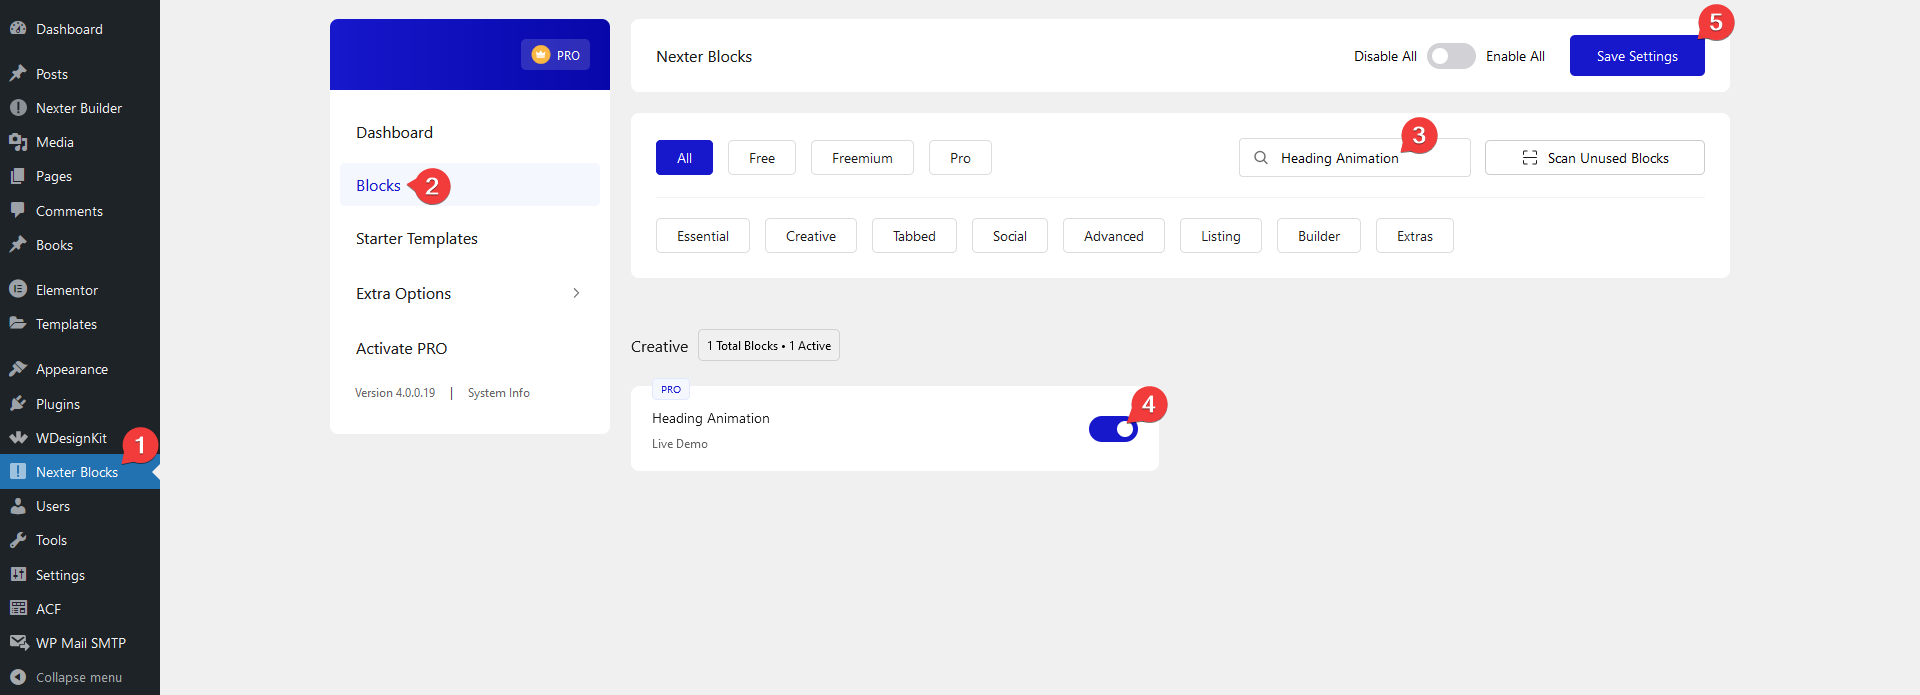Click the ACF table icon
This screenshot has height=695, width=1920.
(x=18, y=609)
